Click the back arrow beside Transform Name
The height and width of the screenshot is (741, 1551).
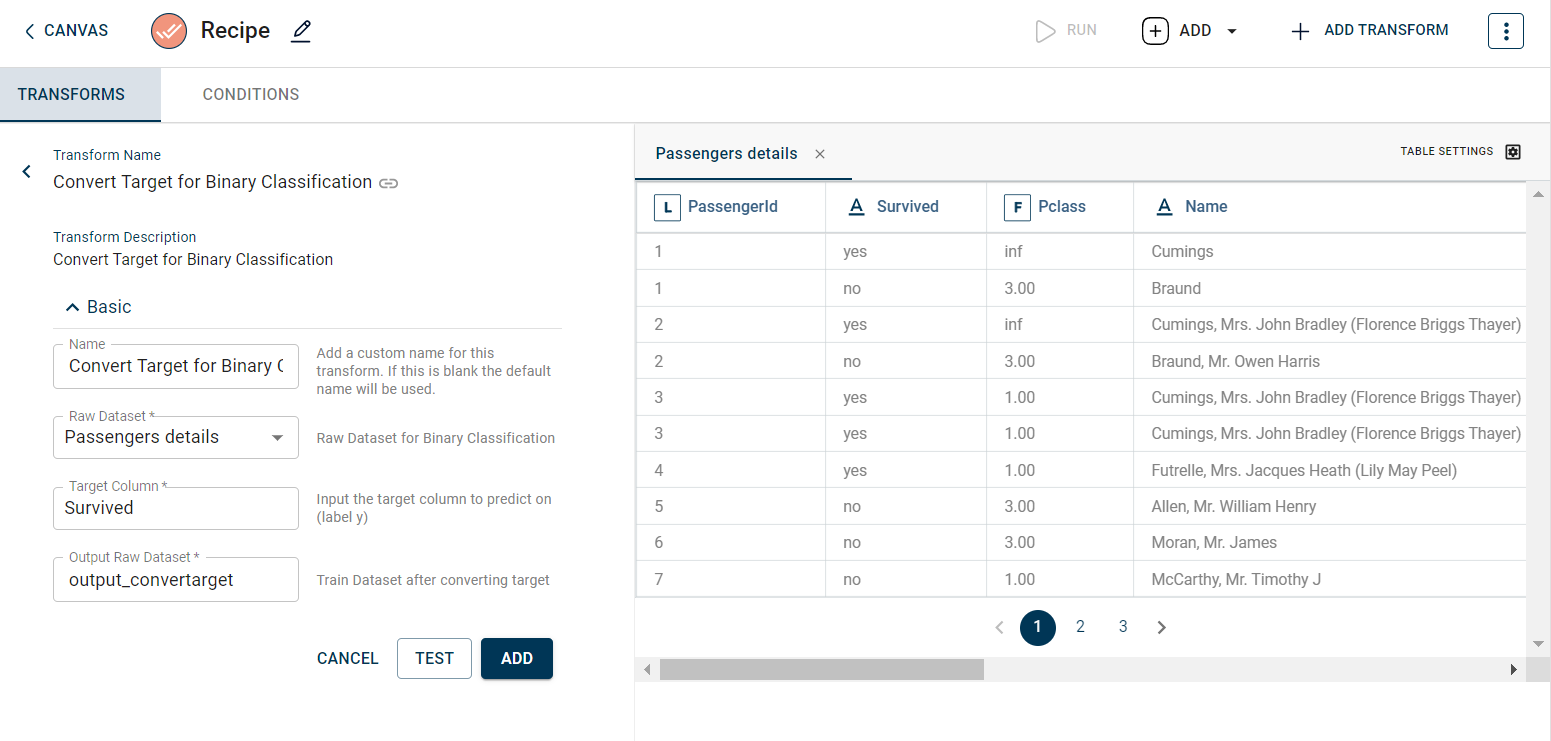pyautogui.click(x=27, y=172)
